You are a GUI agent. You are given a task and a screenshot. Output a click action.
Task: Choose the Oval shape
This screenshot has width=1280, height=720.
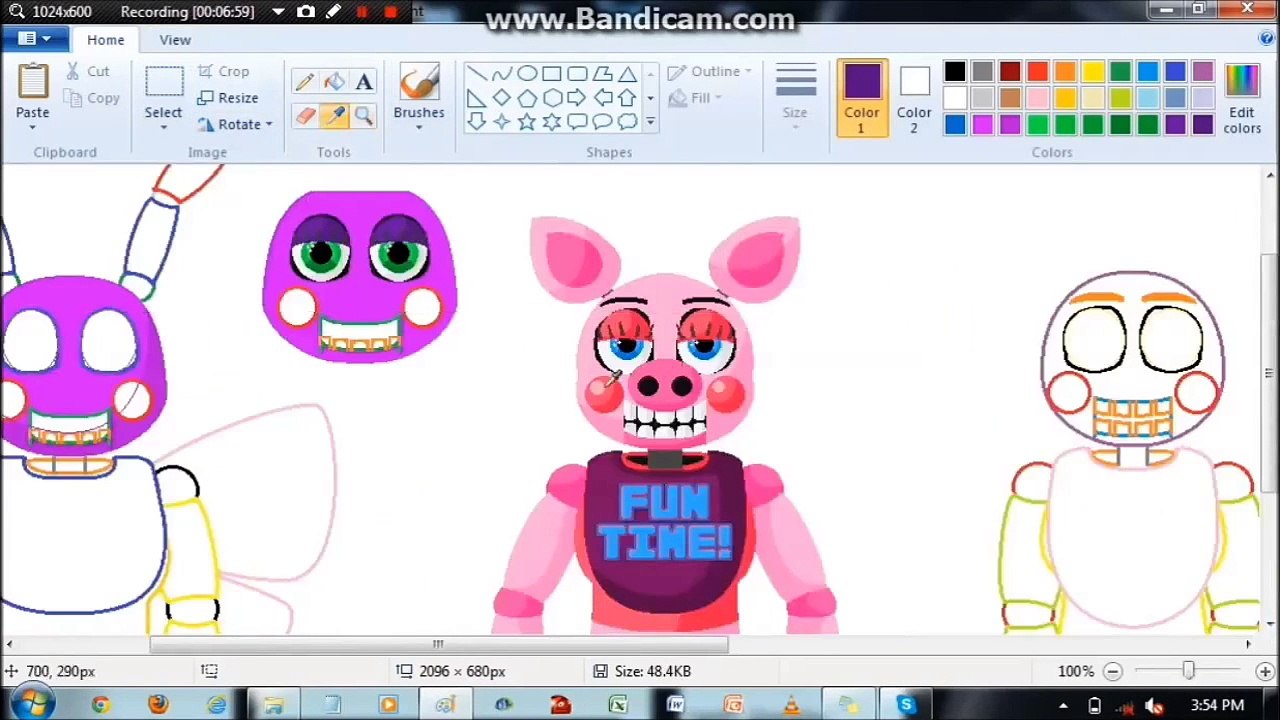pyautogui.click(x=526, y=74)
